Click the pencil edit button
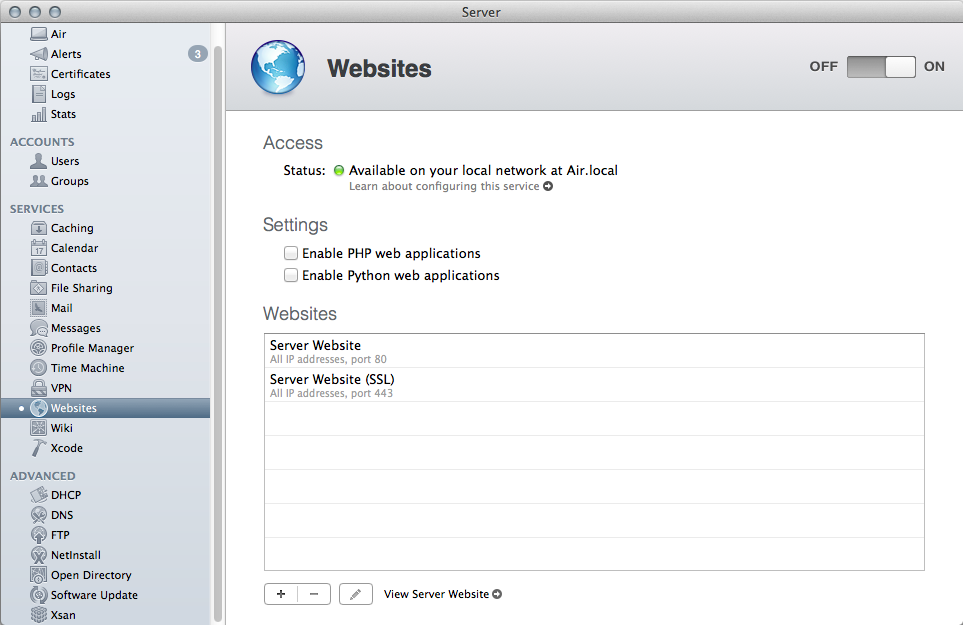Screen dimensions: 963x625 click(356, 594)
